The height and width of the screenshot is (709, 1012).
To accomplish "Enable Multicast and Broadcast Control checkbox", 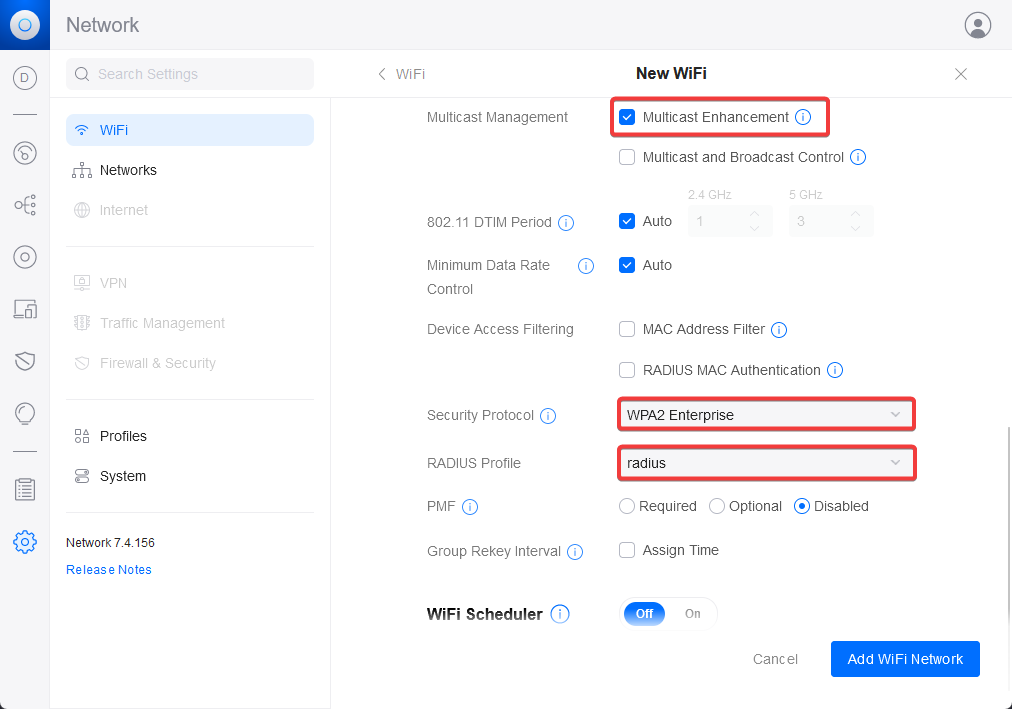I will pyautogui.click(x=627, y=157).
